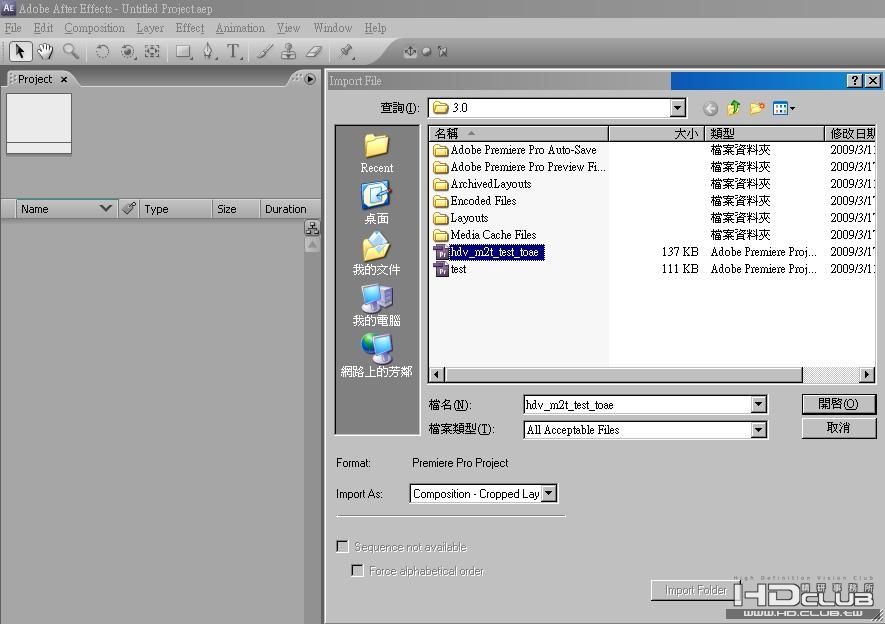Click the view axis mode icon
The width and height of the screenshot is (885, 624).
pos(442,51)
